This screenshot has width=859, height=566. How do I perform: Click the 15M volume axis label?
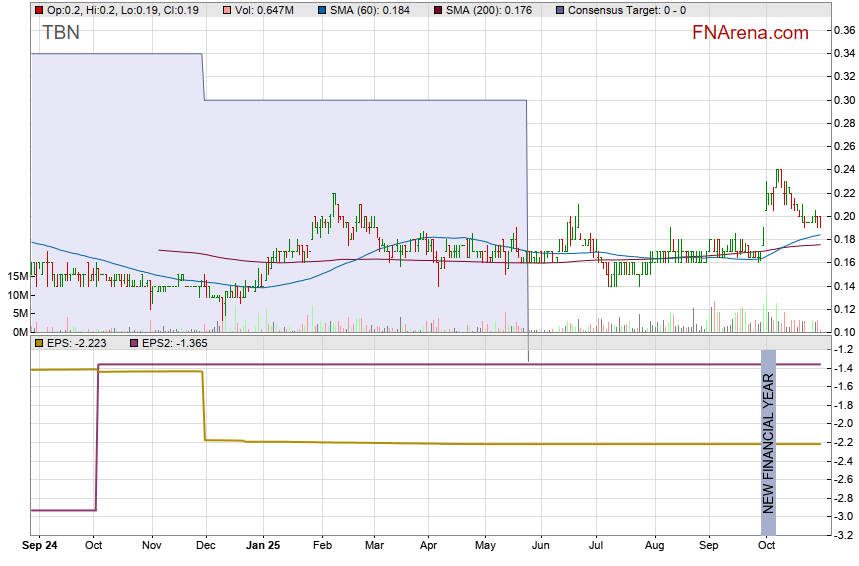[14, 276]
